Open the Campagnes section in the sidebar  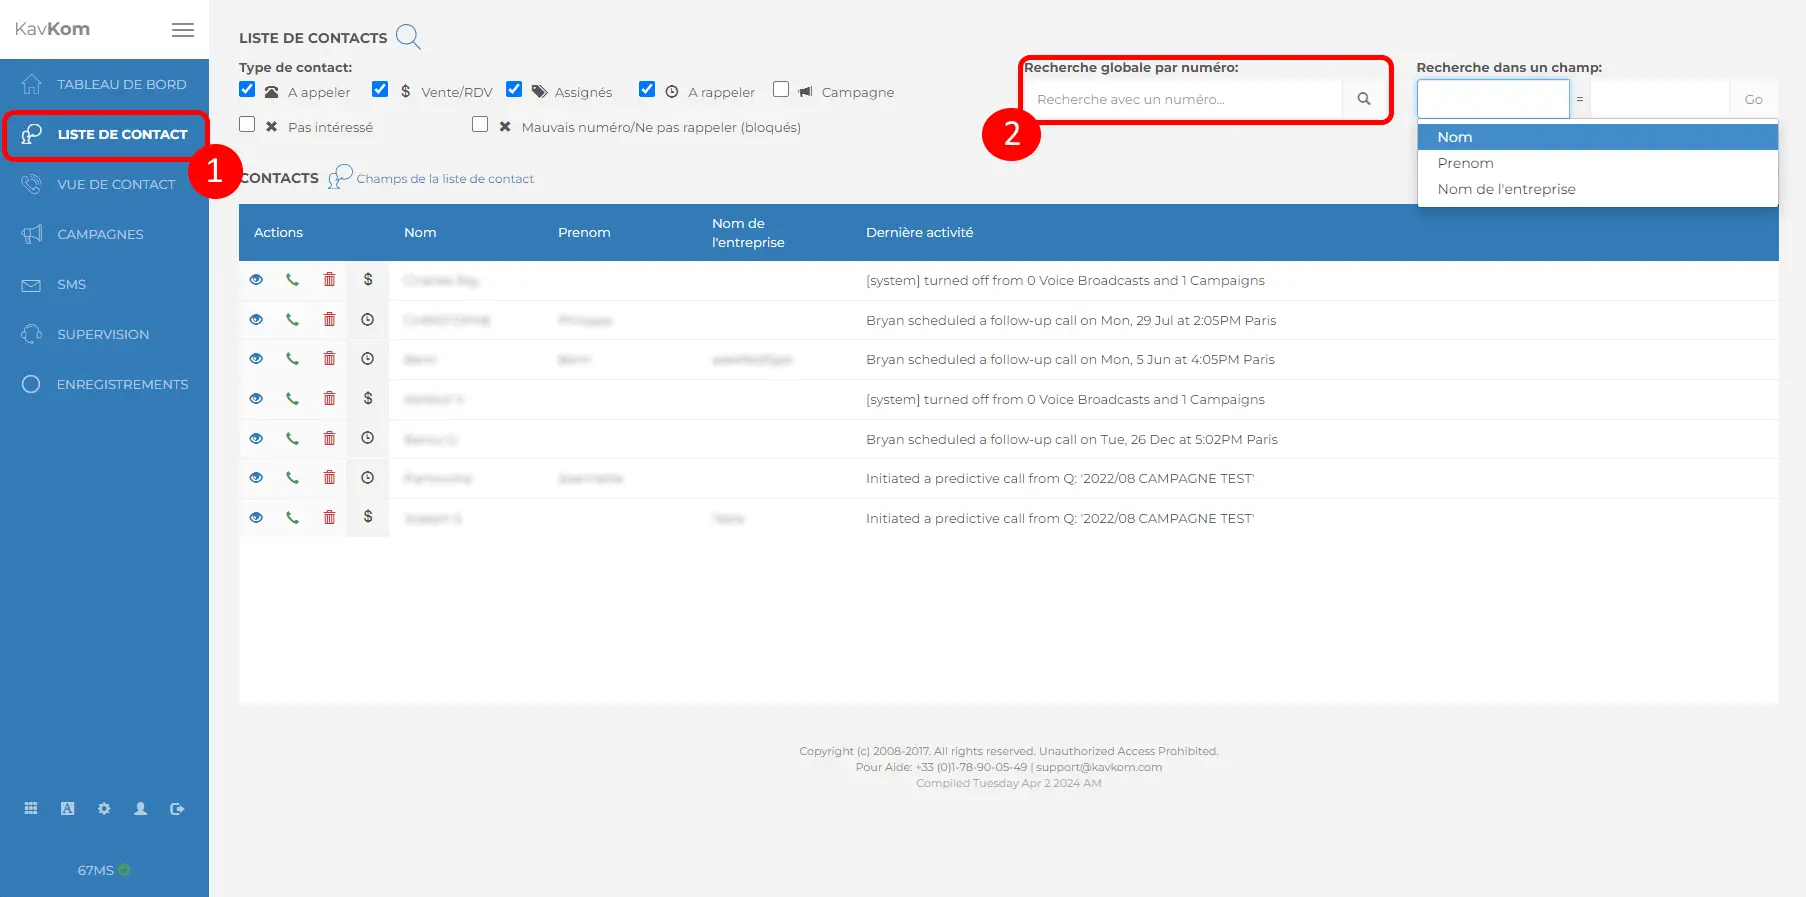pyautogui.click(x=100, y=234)
